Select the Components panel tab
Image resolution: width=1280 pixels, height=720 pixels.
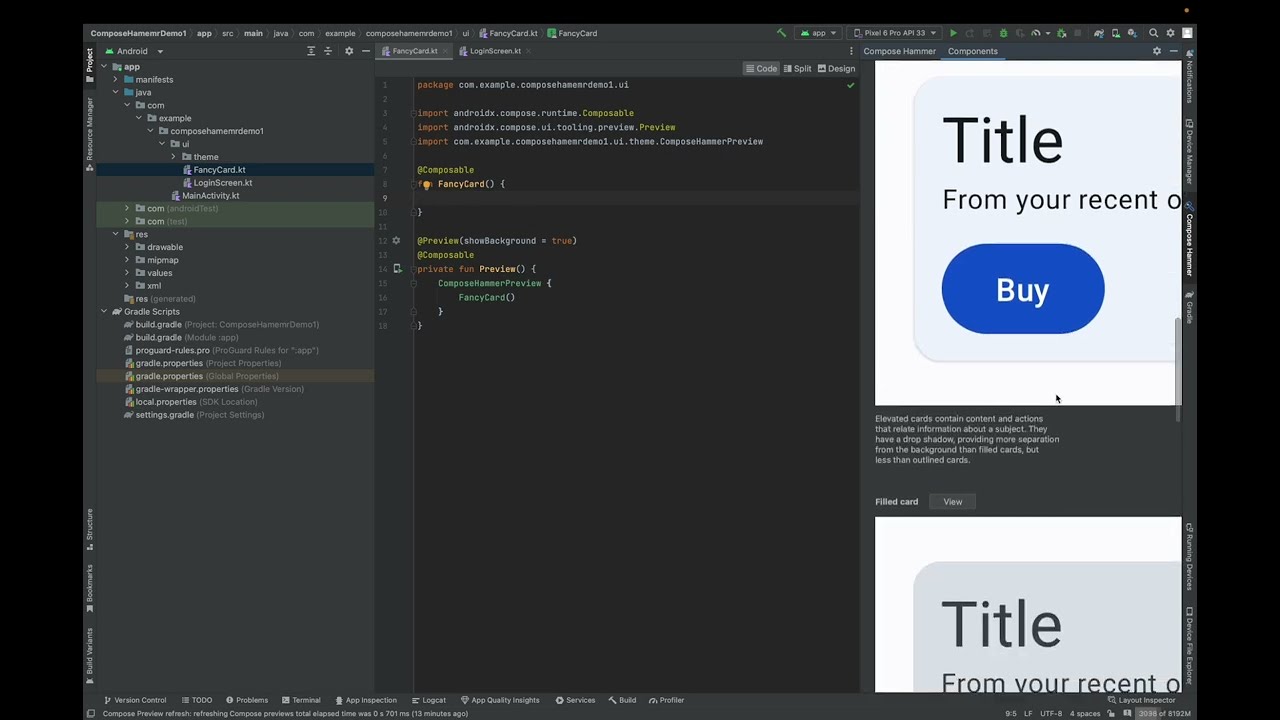tap(973, 51)
